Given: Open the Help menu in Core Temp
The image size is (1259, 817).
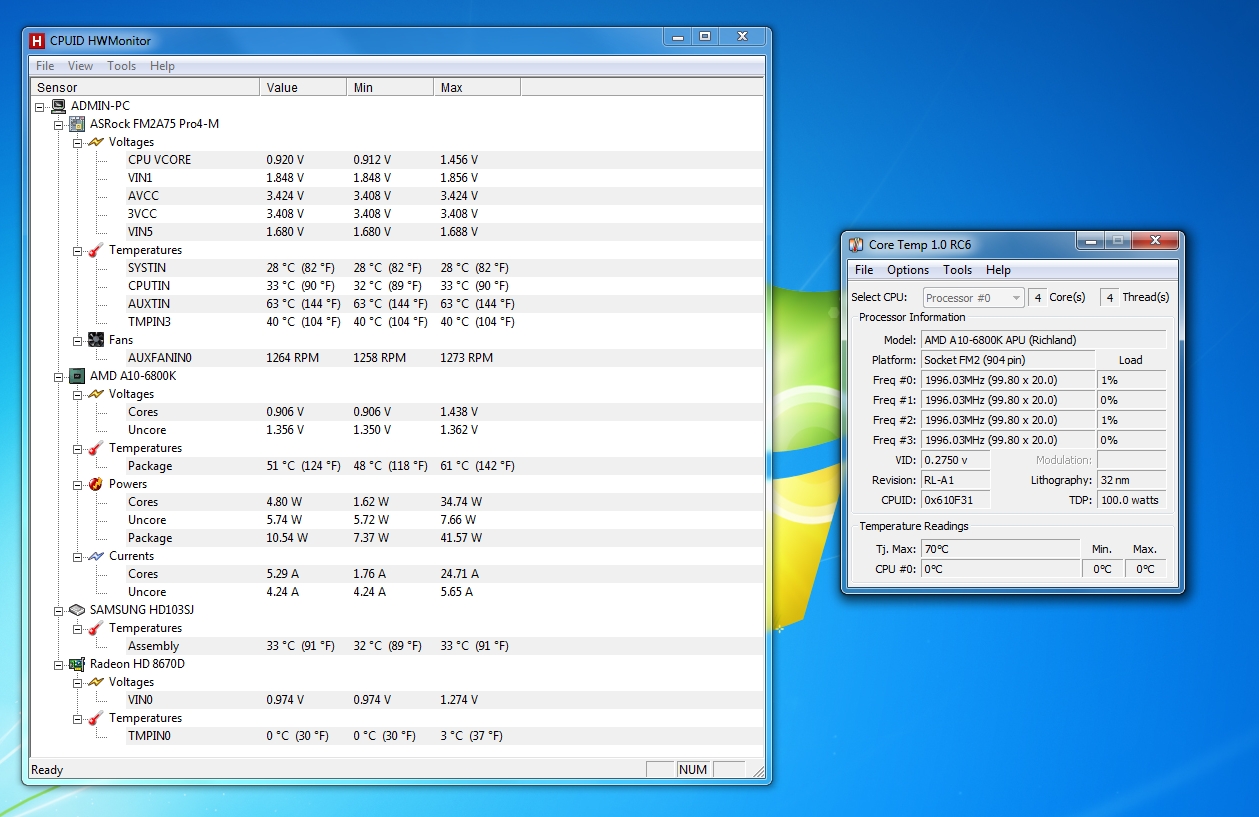Looking at the screenshot, I should (x=998, y=270).
